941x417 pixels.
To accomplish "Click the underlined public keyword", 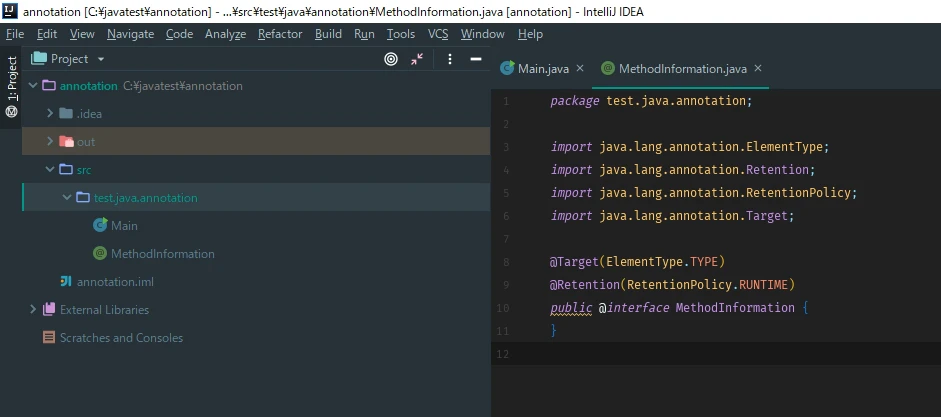I will click(571, 308).
